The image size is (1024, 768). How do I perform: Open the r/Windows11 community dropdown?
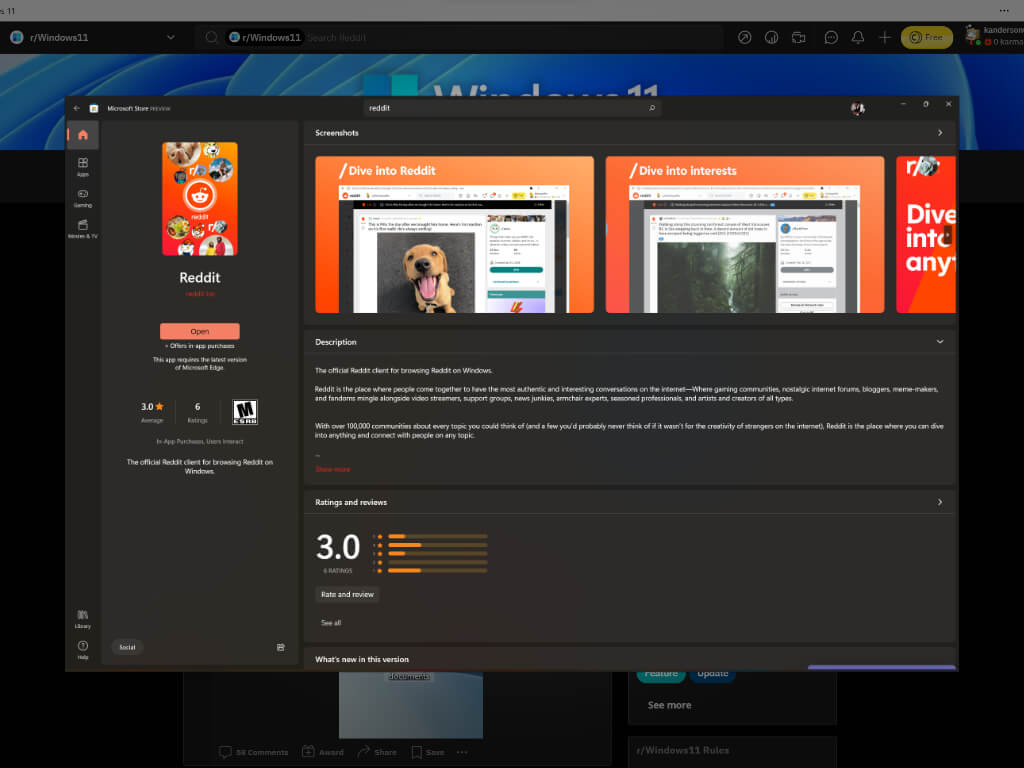tap(171, 38)
